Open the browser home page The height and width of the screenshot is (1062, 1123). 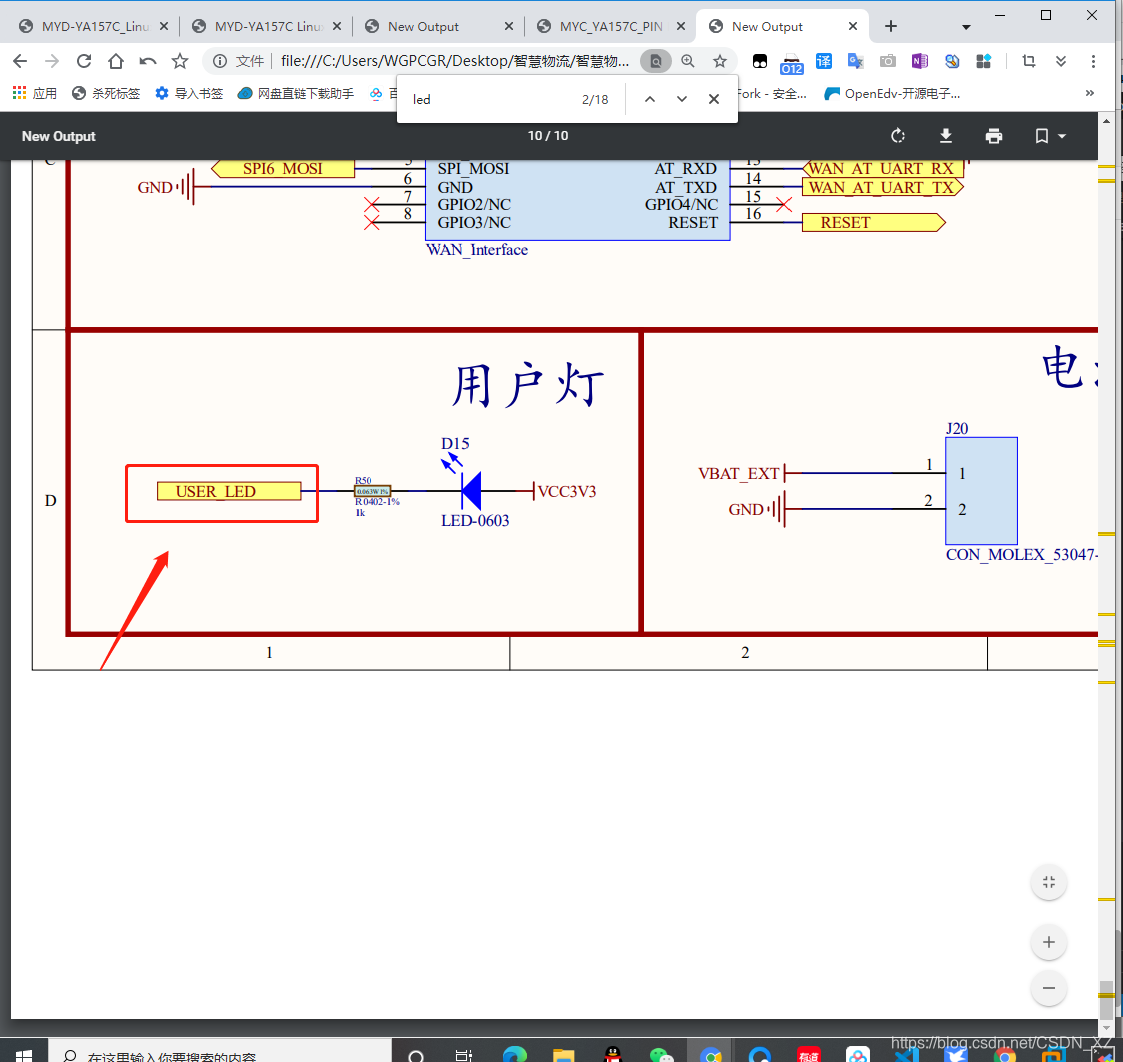(115, 62)
